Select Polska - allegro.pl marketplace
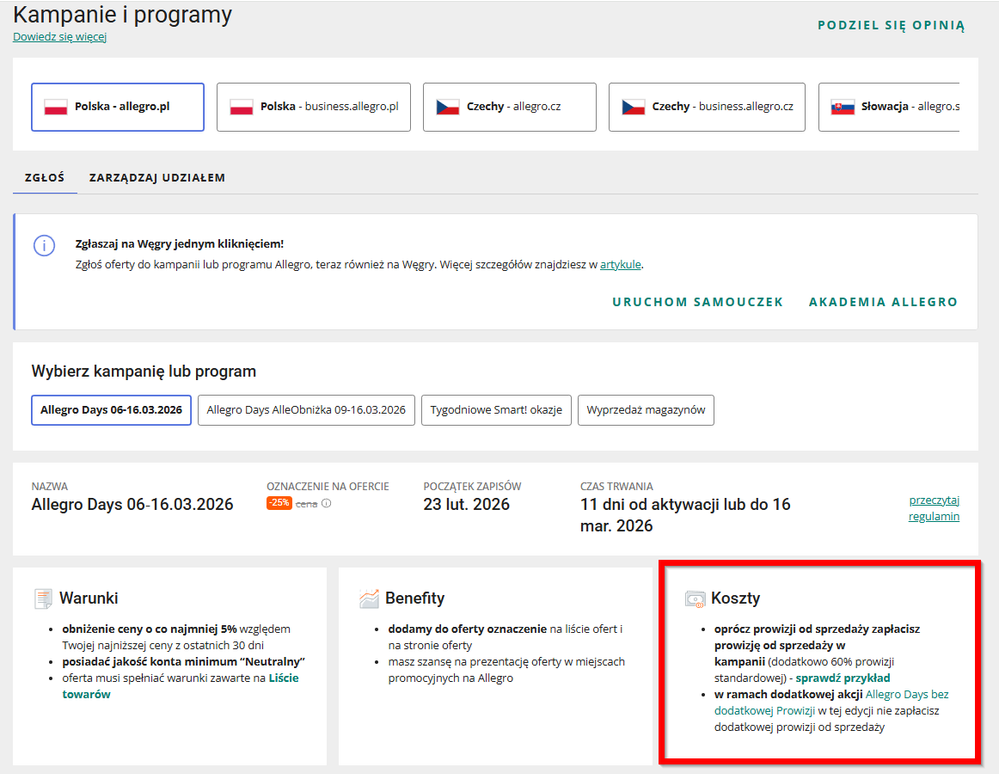This screenshot has height=774, width=999. pos(118,107)
